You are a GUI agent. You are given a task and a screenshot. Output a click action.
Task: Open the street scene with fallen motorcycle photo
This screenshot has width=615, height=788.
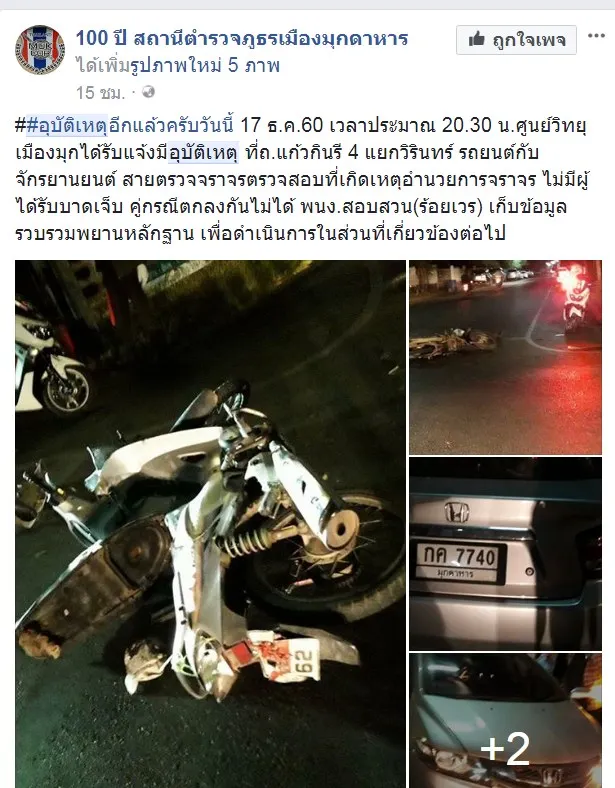(505, 357)
